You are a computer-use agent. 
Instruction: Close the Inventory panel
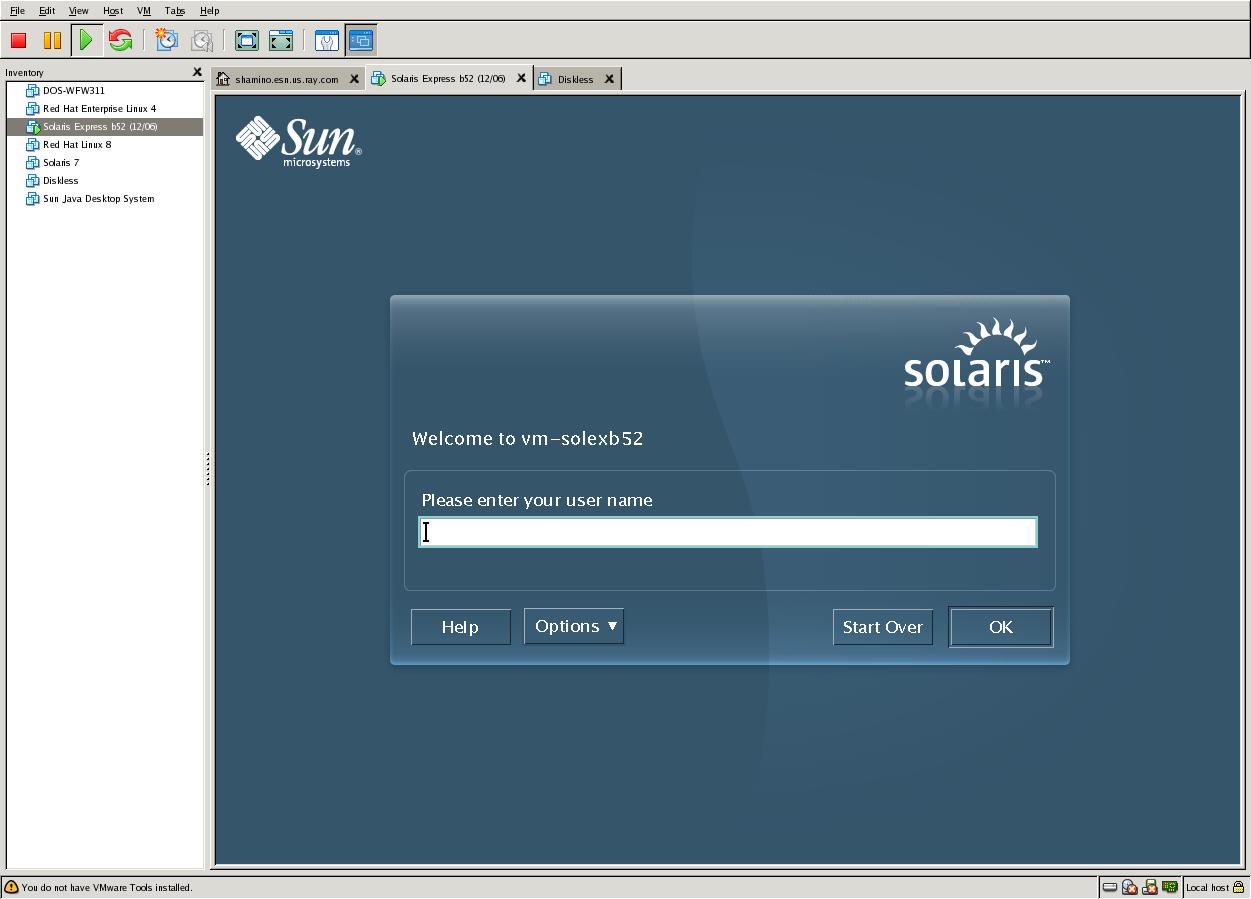coord(197,72)
